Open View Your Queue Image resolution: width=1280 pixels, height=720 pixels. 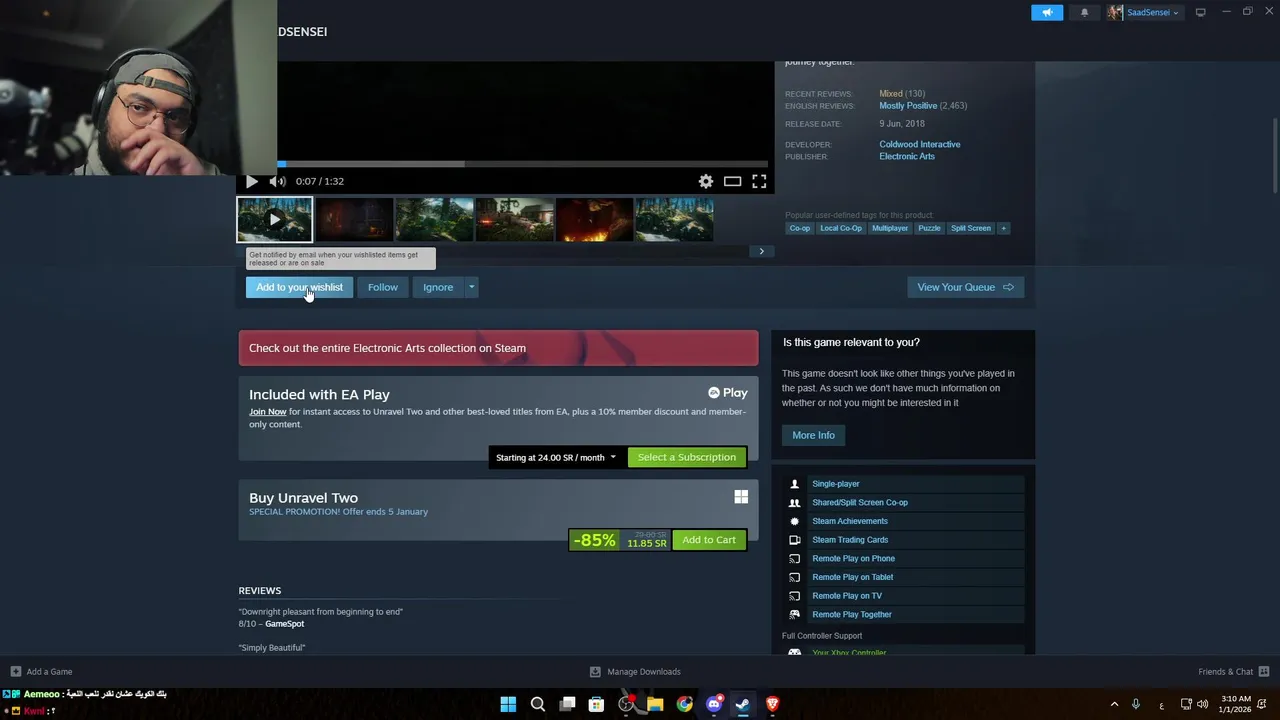(965, 287)
